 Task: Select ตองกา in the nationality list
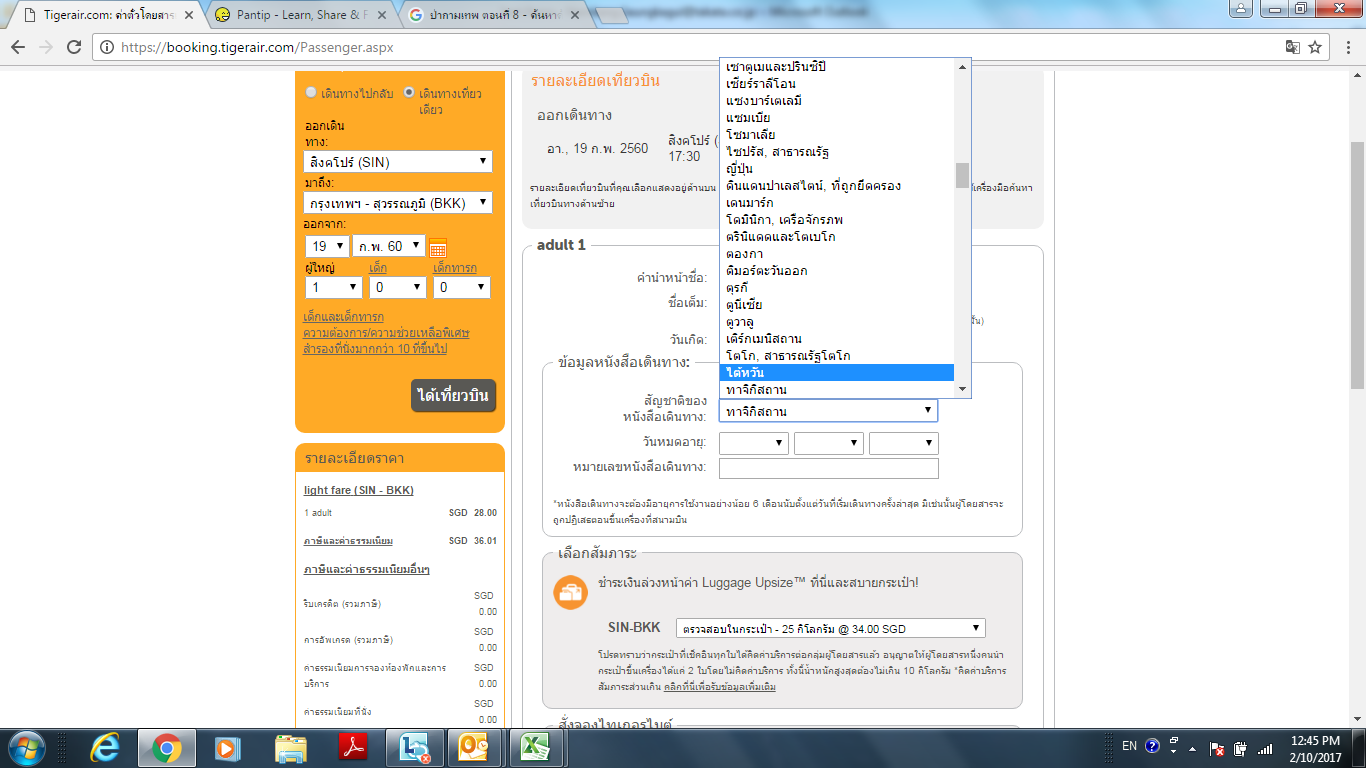[837, 254]
